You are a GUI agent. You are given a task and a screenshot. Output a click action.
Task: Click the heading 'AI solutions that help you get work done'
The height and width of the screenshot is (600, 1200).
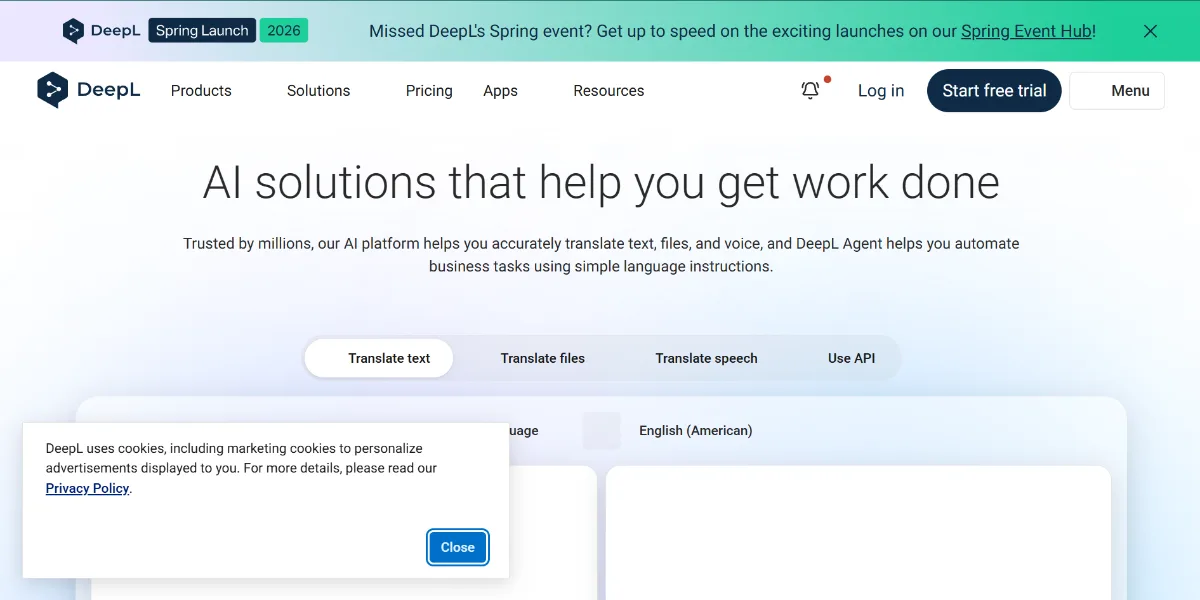click(601, 183)
